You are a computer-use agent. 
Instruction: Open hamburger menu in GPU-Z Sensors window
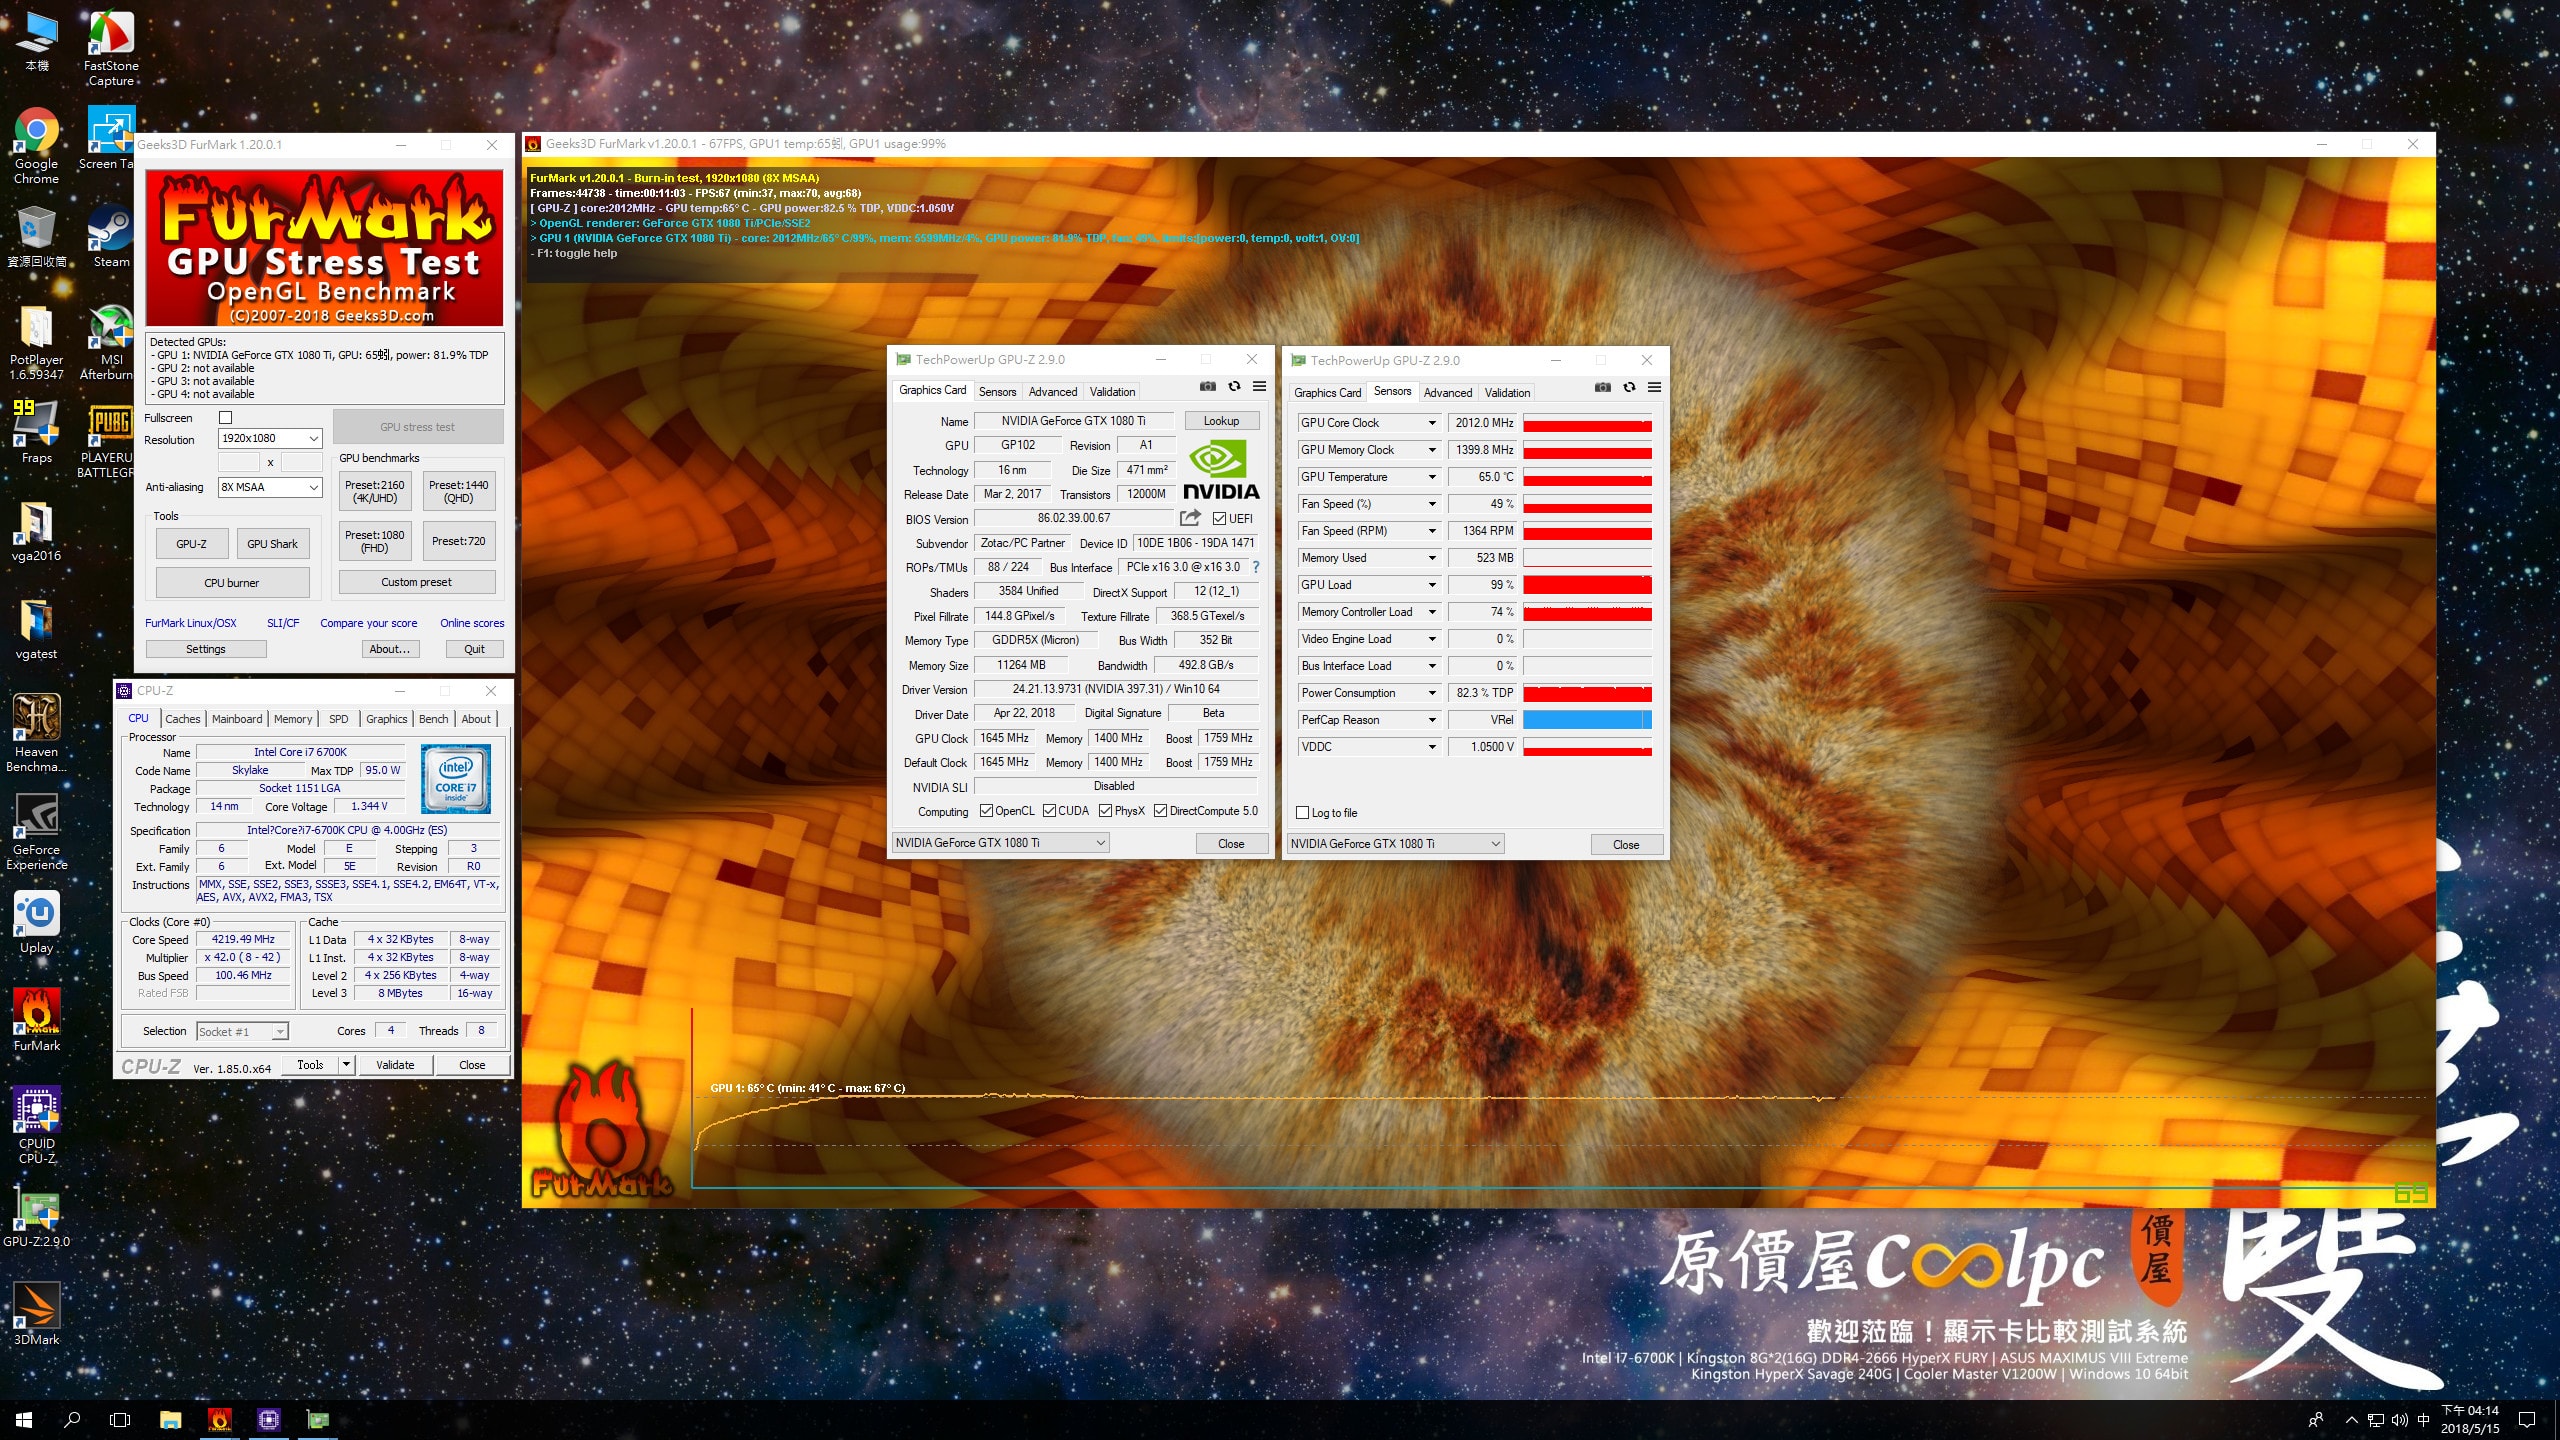click(x=1655, y=387)
